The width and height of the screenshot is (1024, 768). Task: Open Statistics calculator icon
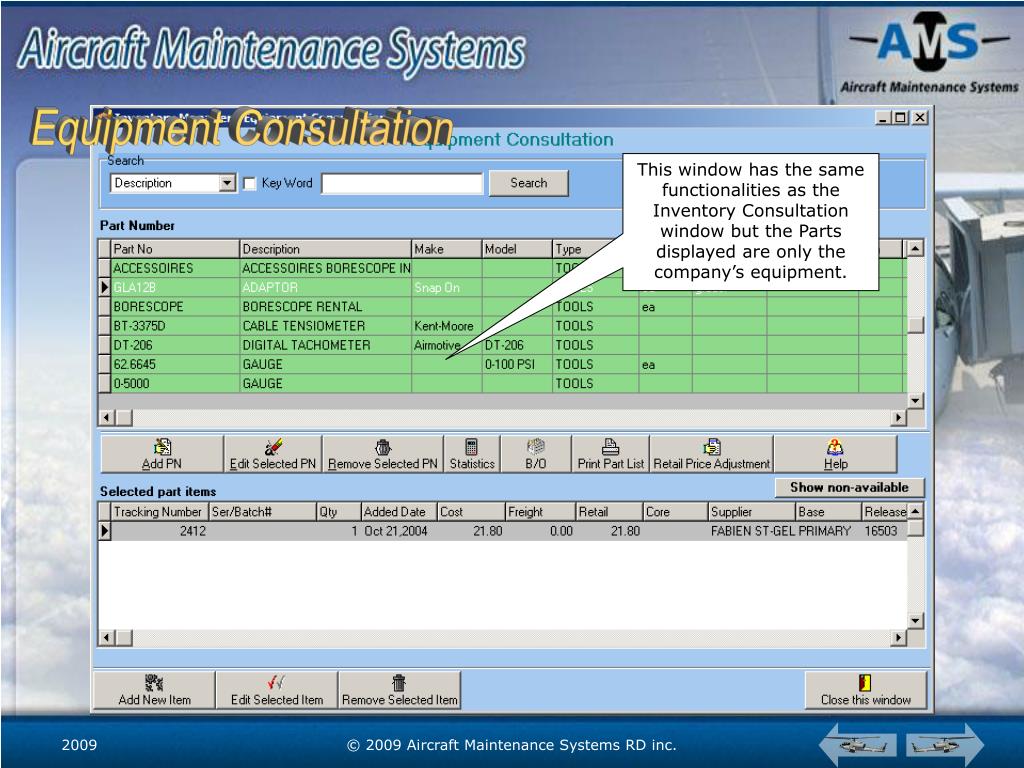tap(471, 447)
